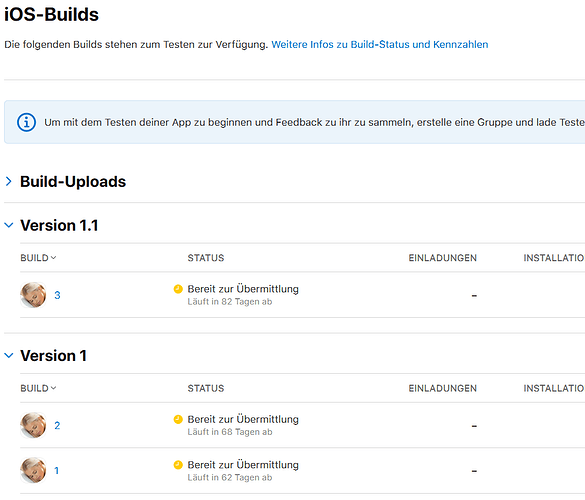Viewport: 585px width, 500px height.
Task: Click the app icon for build 1
Action: pyautogui.click(x=33, y=470)
